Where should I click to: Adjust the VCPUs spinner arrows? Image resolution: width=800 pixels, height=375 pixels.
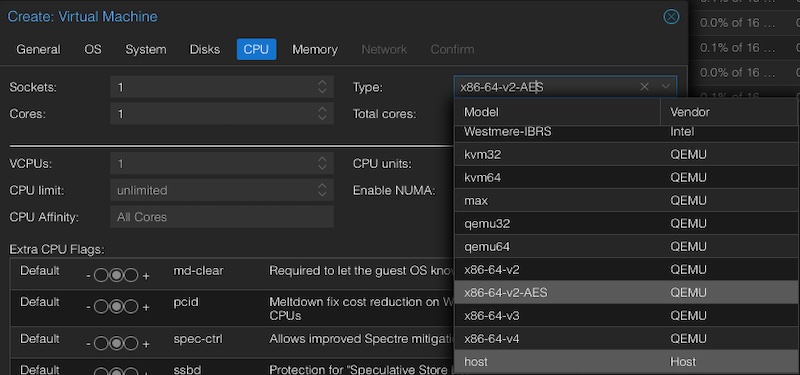322,164
